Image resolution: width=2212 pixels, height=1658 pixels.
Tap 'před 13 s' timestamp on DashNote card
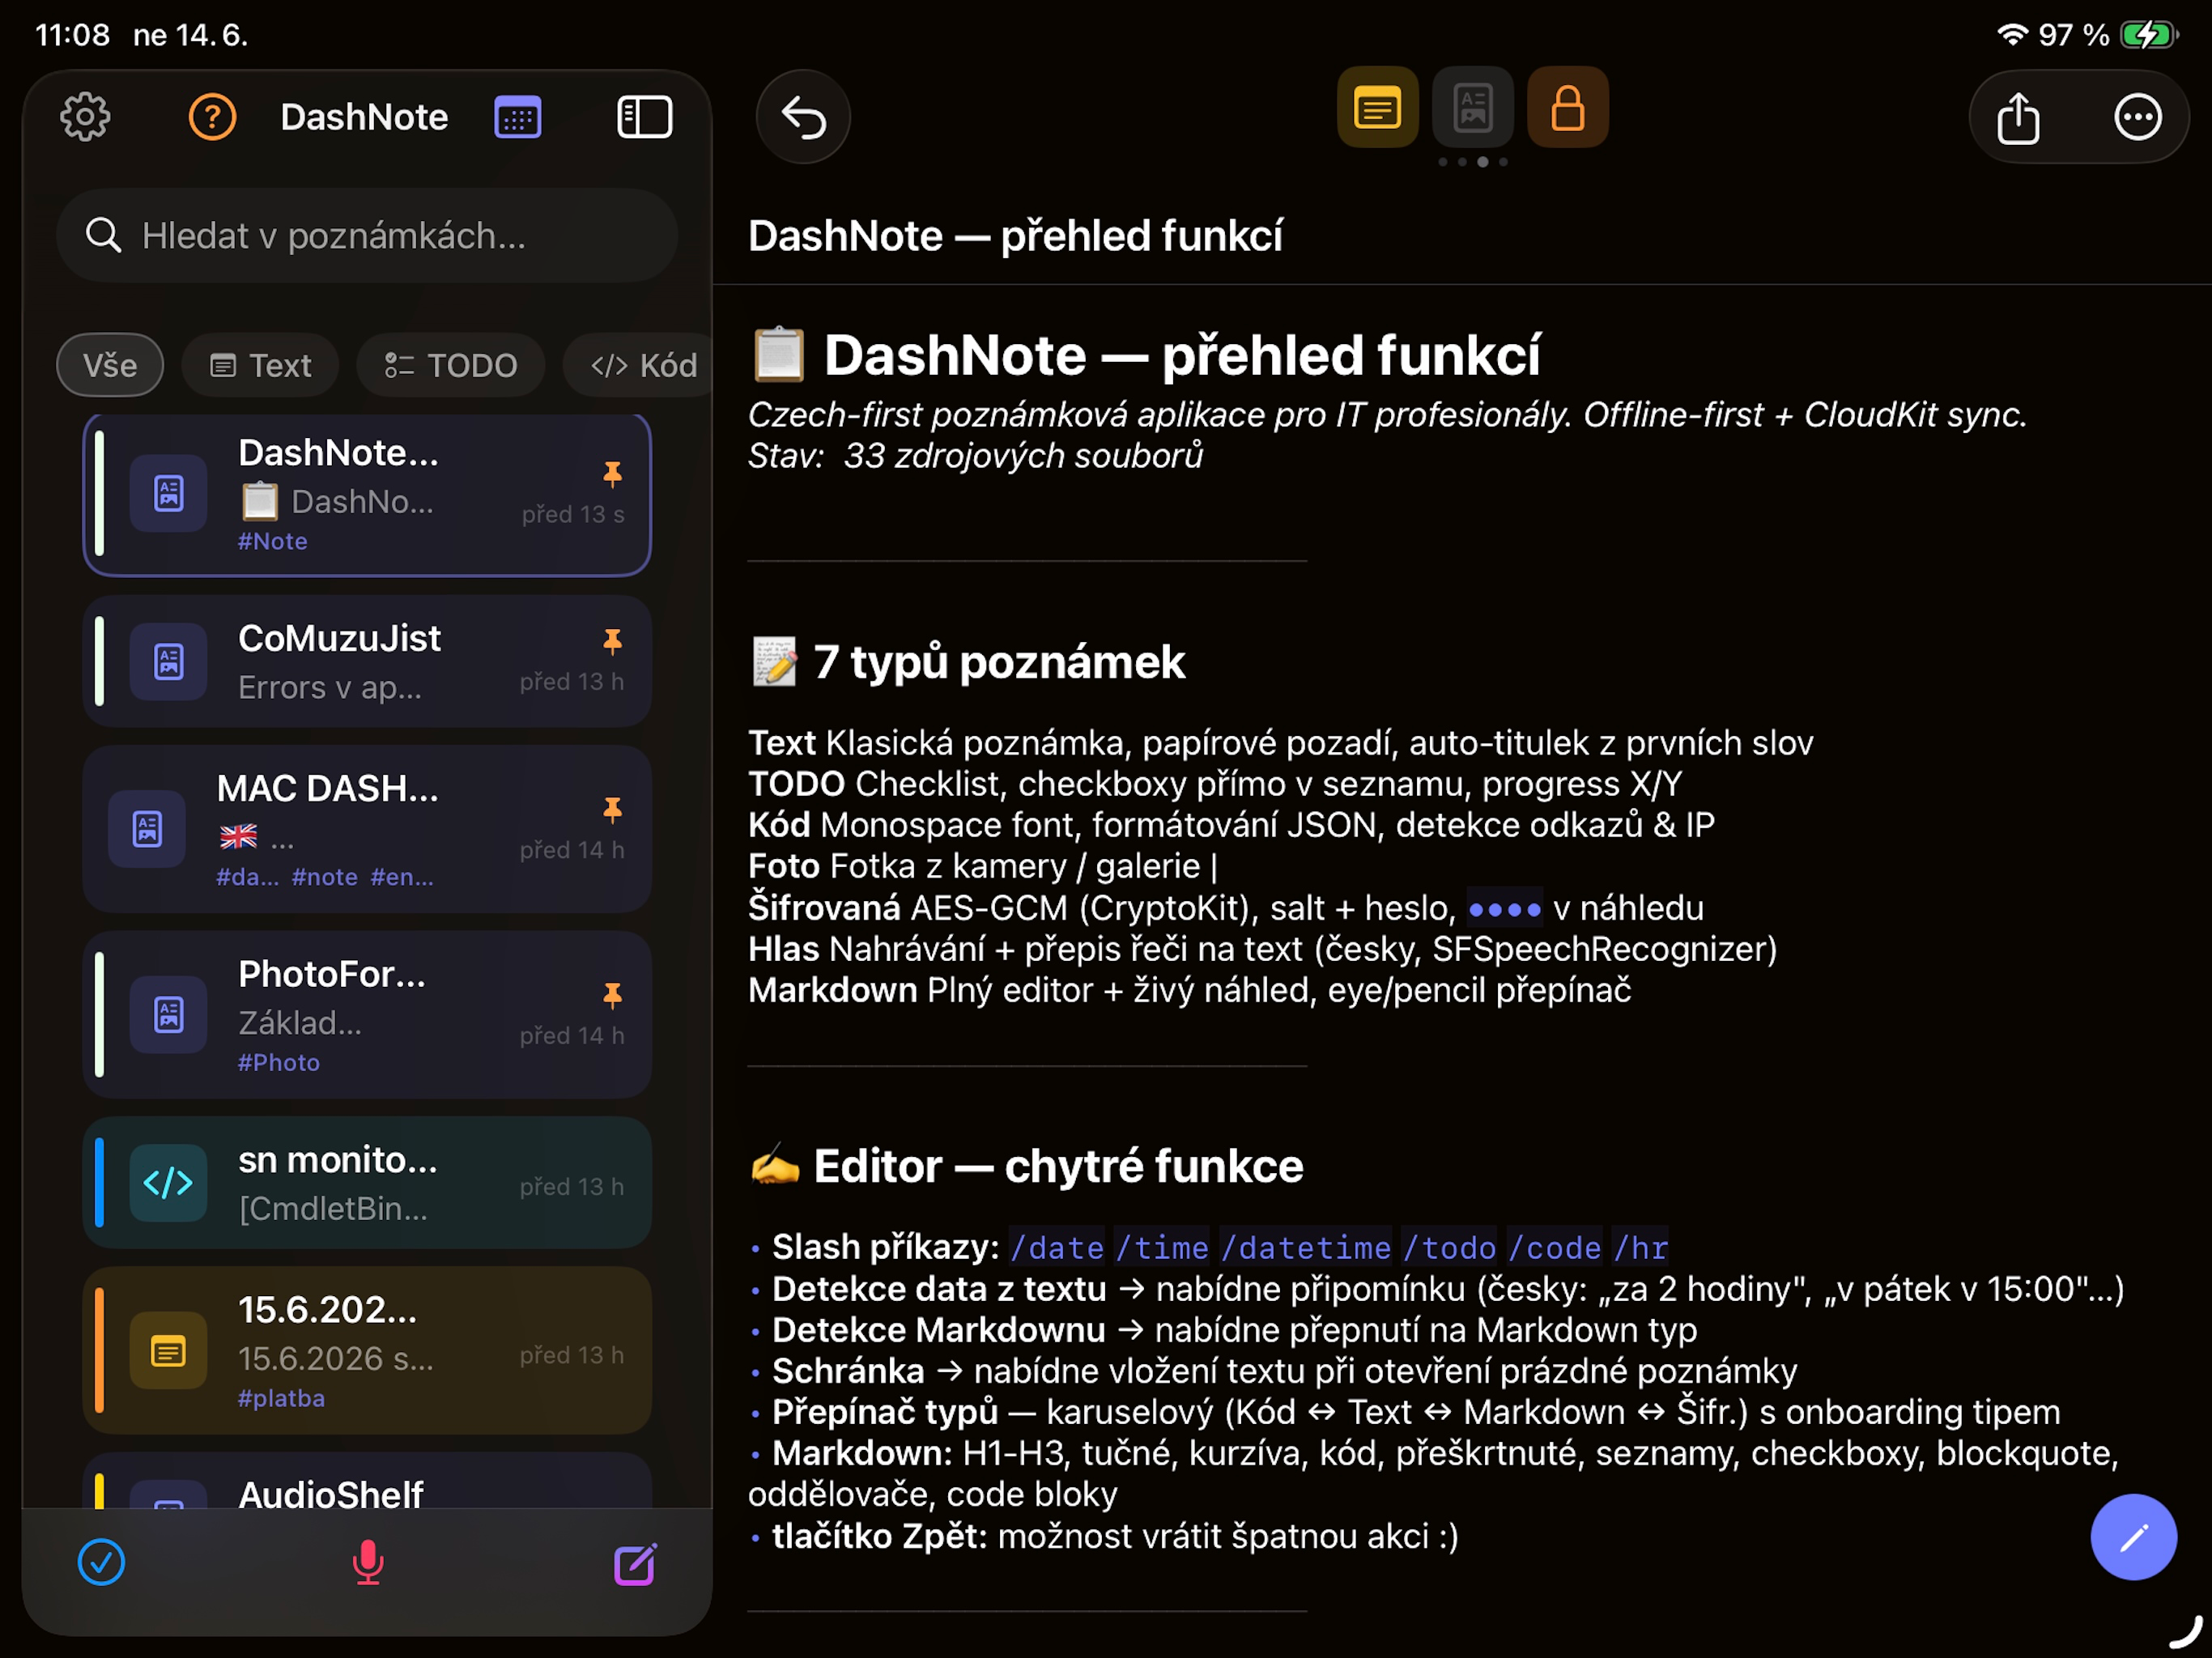click(573, 514)
